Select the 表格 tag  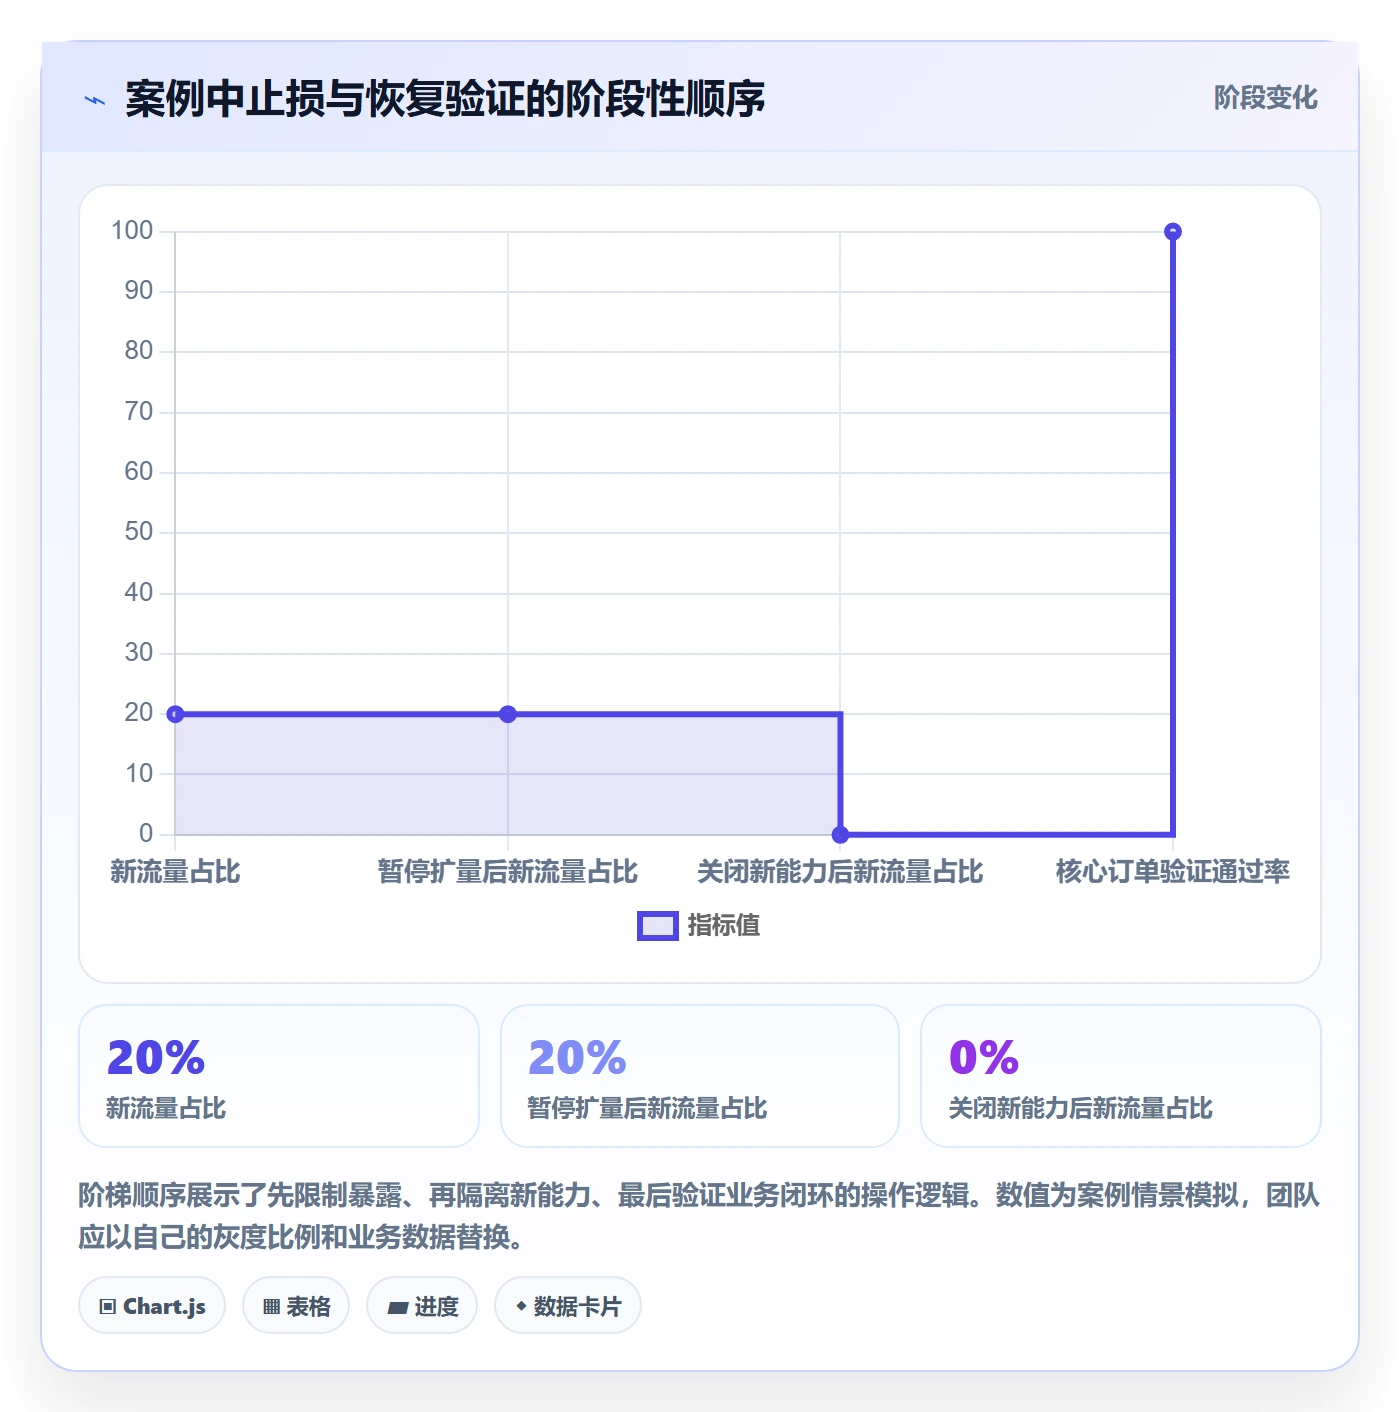296,1305
